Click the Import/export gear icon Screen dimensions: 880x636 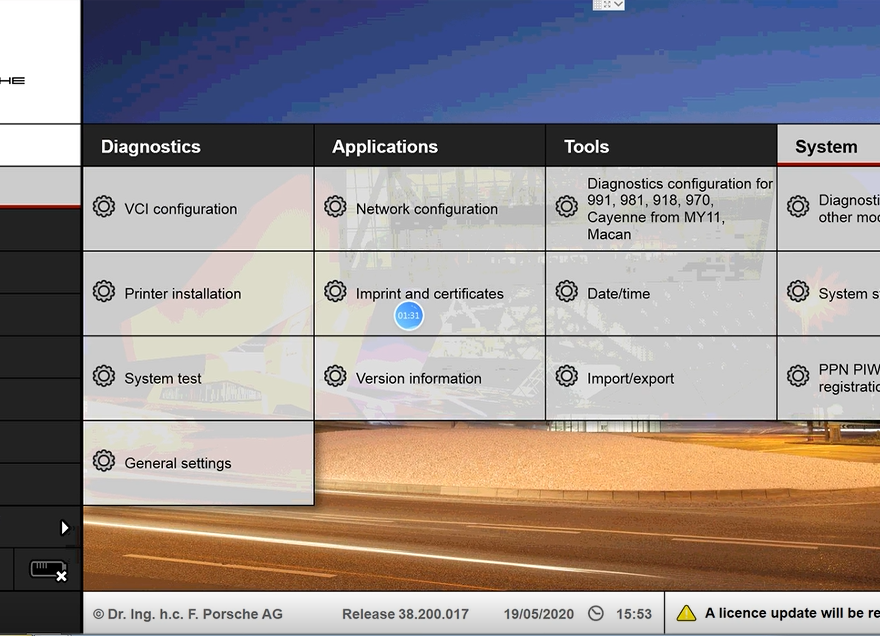(x=567, y=376)
